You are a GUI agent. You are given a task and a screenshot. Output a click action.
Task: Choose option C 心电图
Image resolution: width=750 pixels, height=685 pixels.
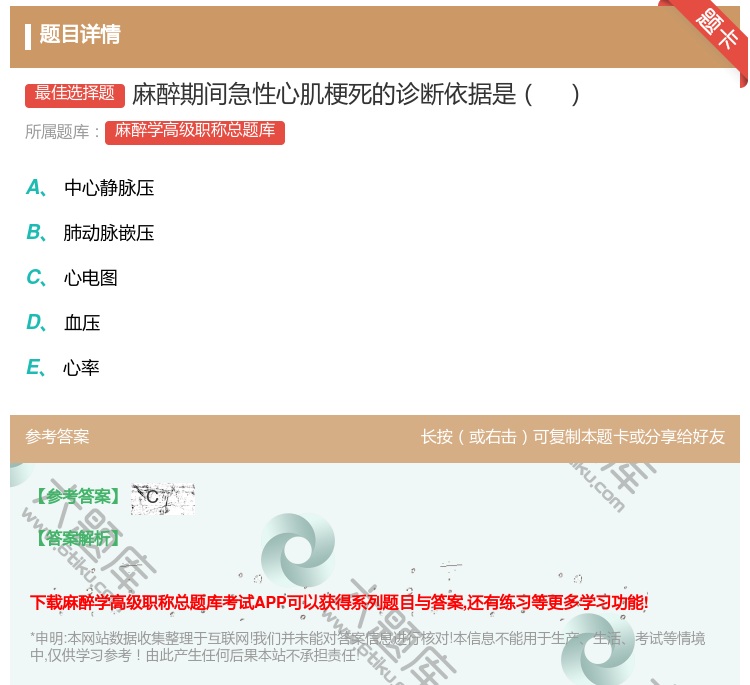coord(72,277)
